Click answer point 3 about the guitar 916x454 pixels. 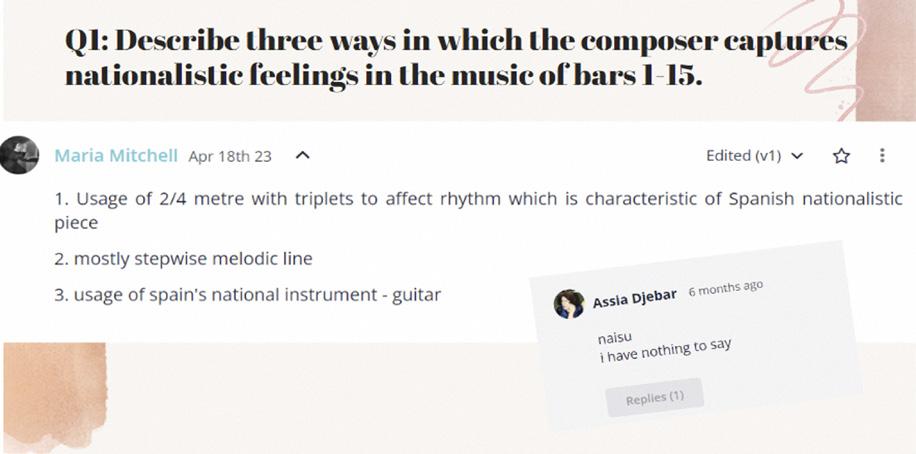point(247,295)
